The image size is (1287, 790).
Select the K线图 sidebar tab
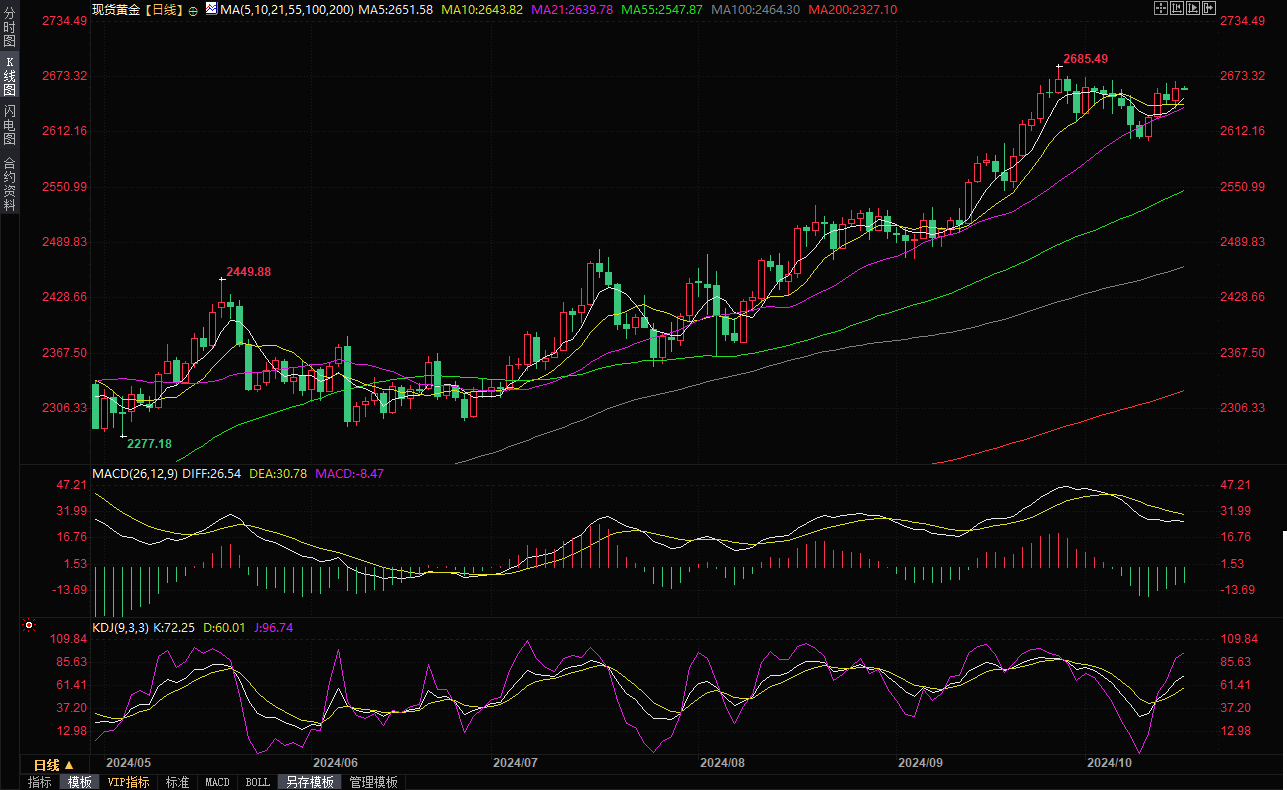(x=9, y=82)
